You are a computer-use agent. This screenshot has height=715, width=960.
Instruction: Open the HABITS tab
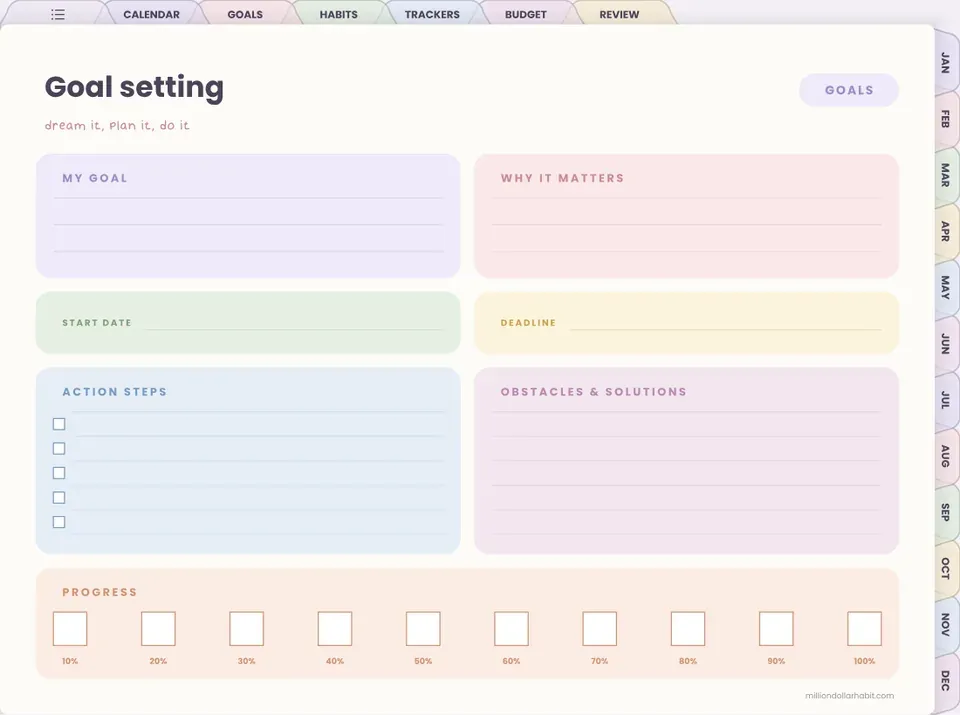click(x=339, y=14)
